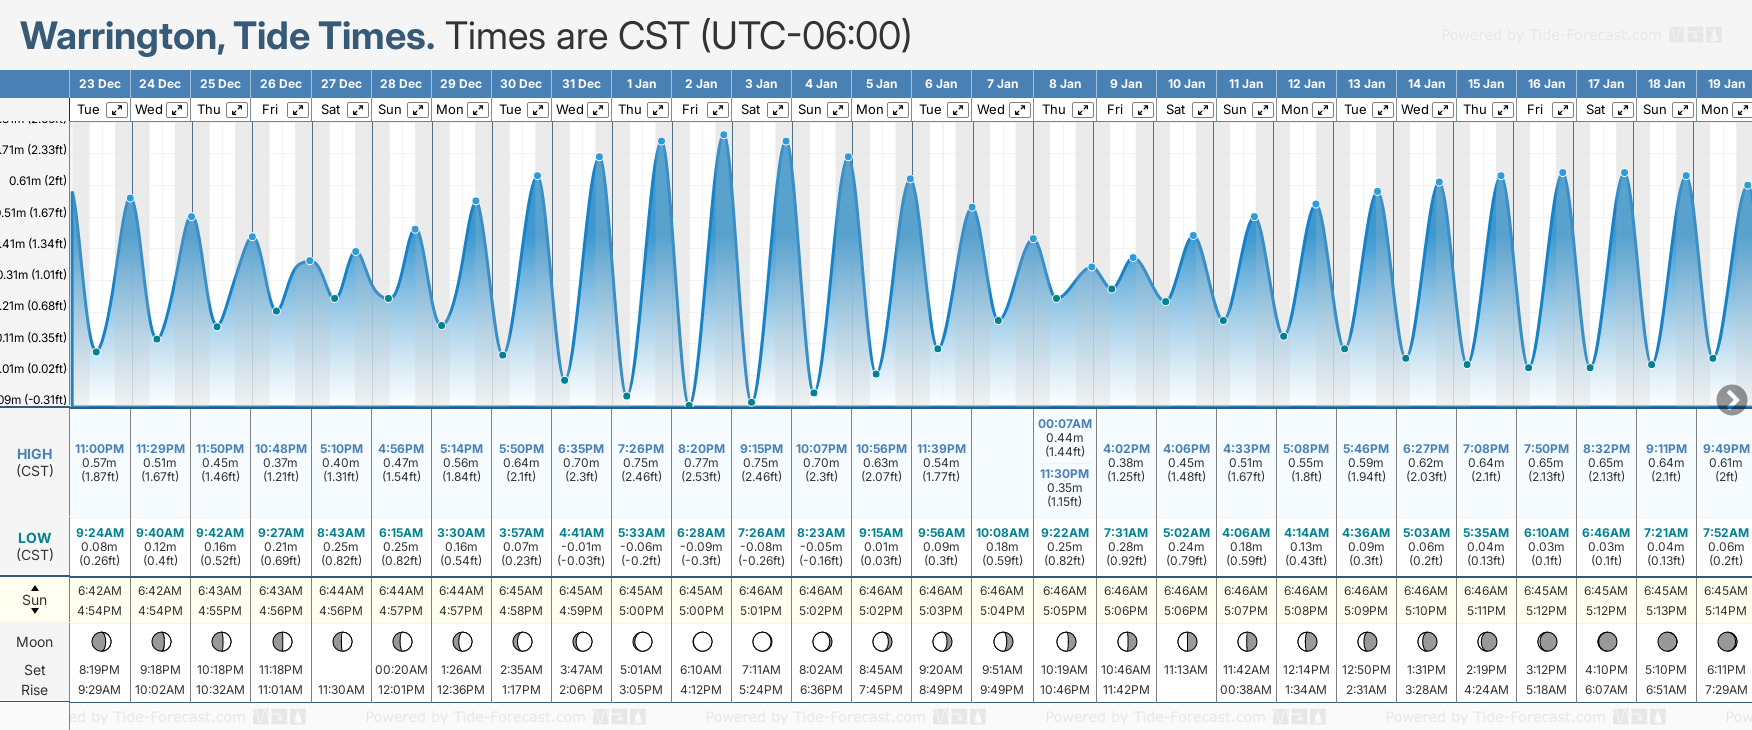Expand the Mon 12 Jan column
This screenshot has width=1752, height=730.
coord(1323,110)
